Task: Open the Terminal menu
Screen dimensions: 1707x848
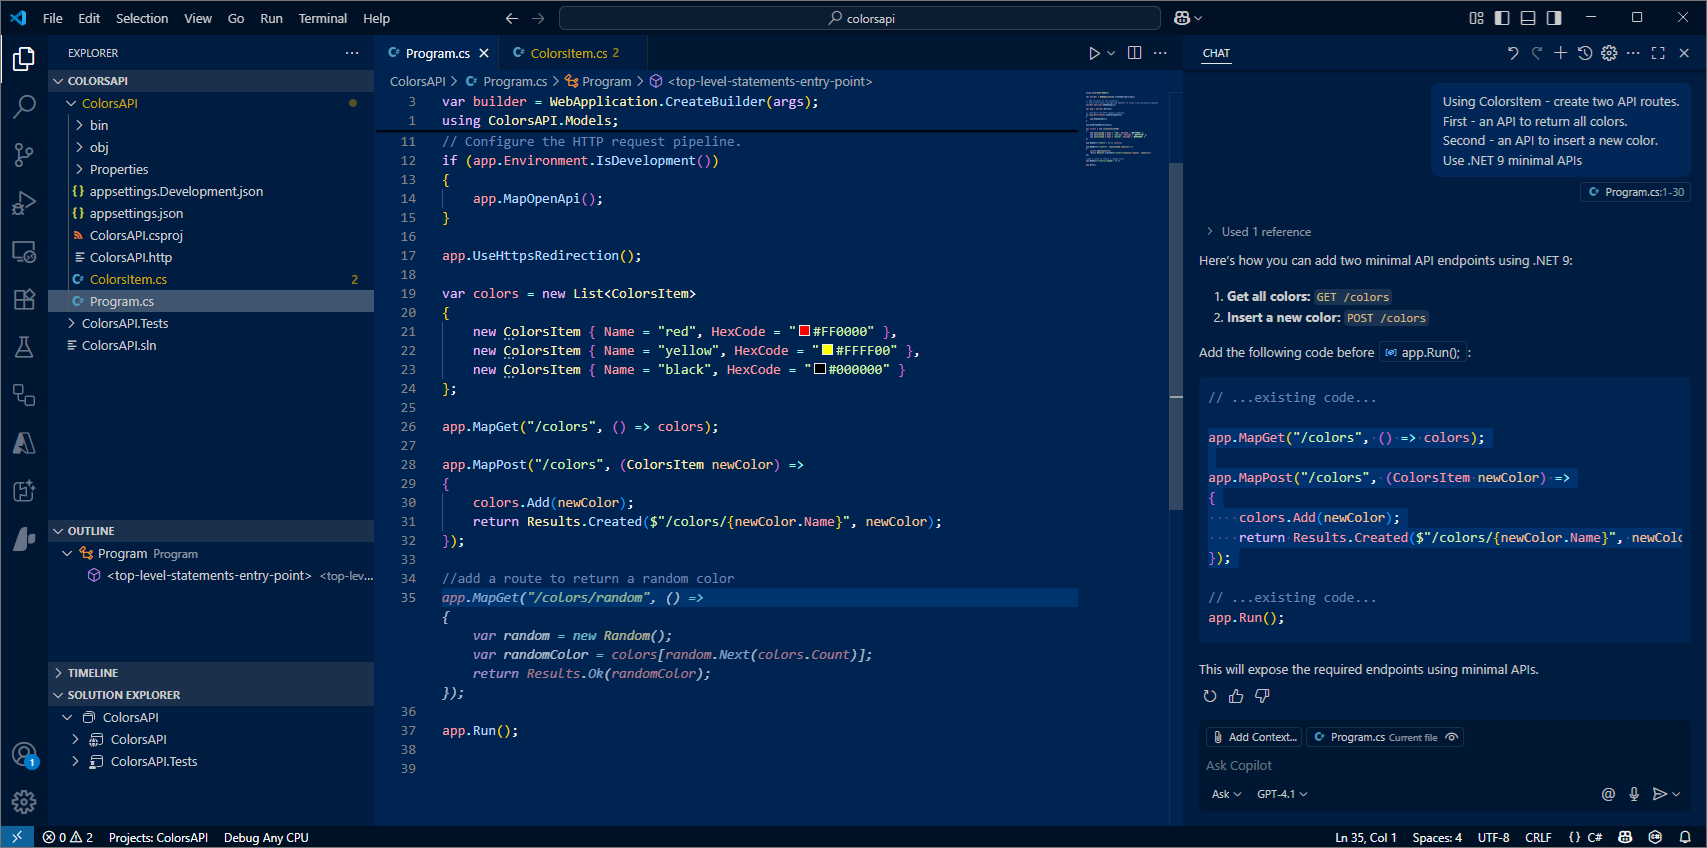Action: click(322, 18)
